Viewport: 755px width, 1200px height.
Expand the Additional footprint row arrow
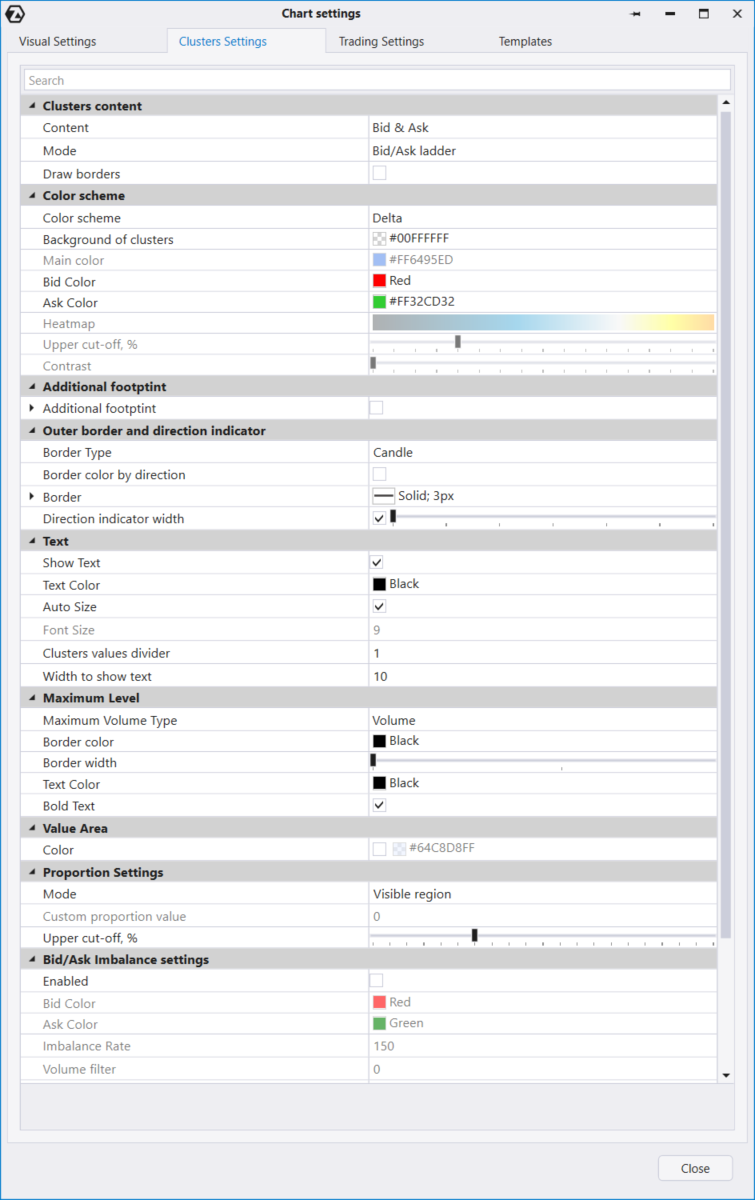point(32,408)
